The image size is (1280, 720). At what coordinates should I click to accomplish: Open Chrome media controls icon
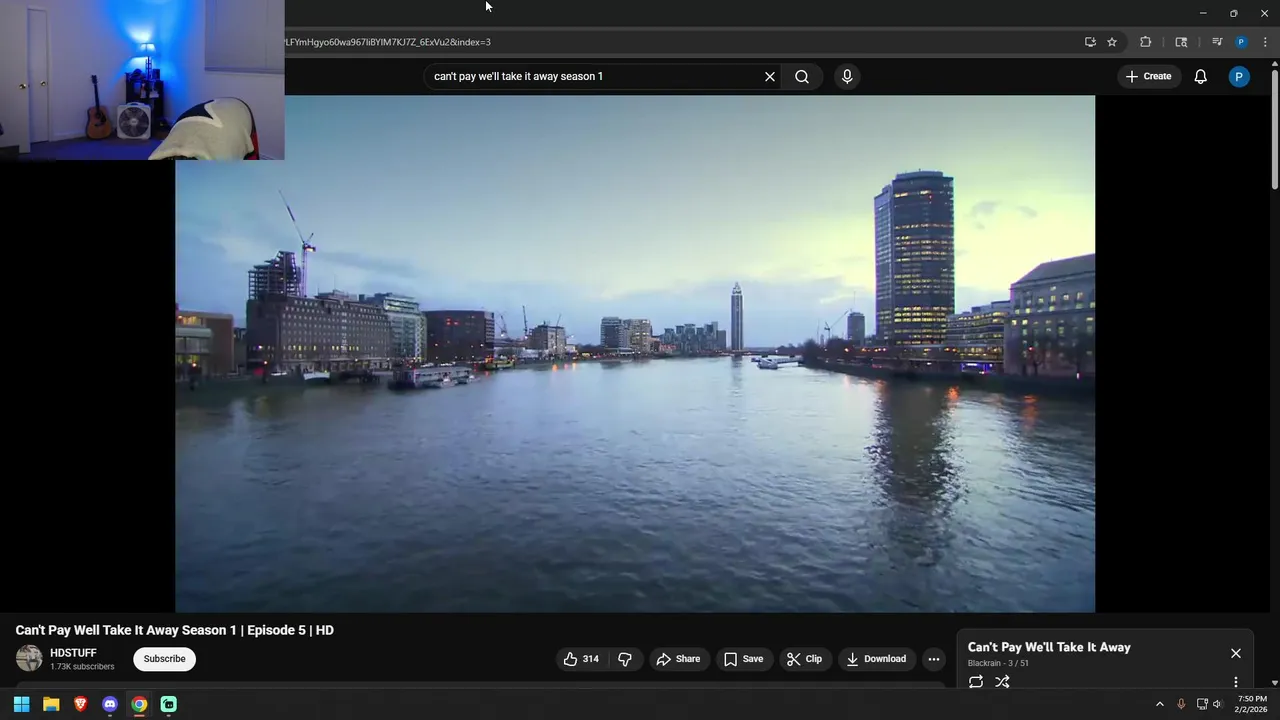[x=1217, y=42]
